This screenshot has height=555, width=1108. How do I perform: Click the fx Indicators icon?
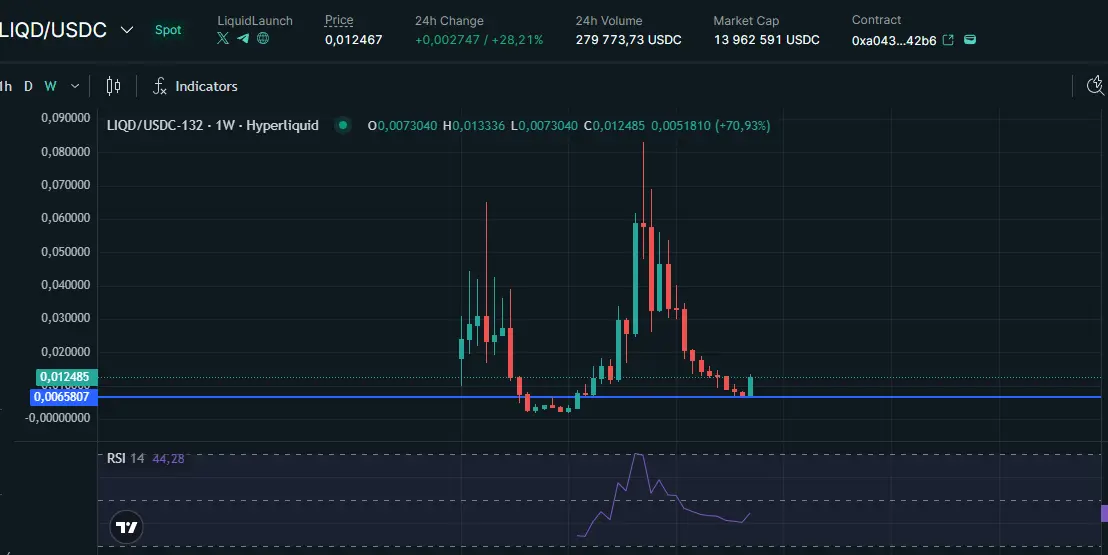tap(160, 86)
